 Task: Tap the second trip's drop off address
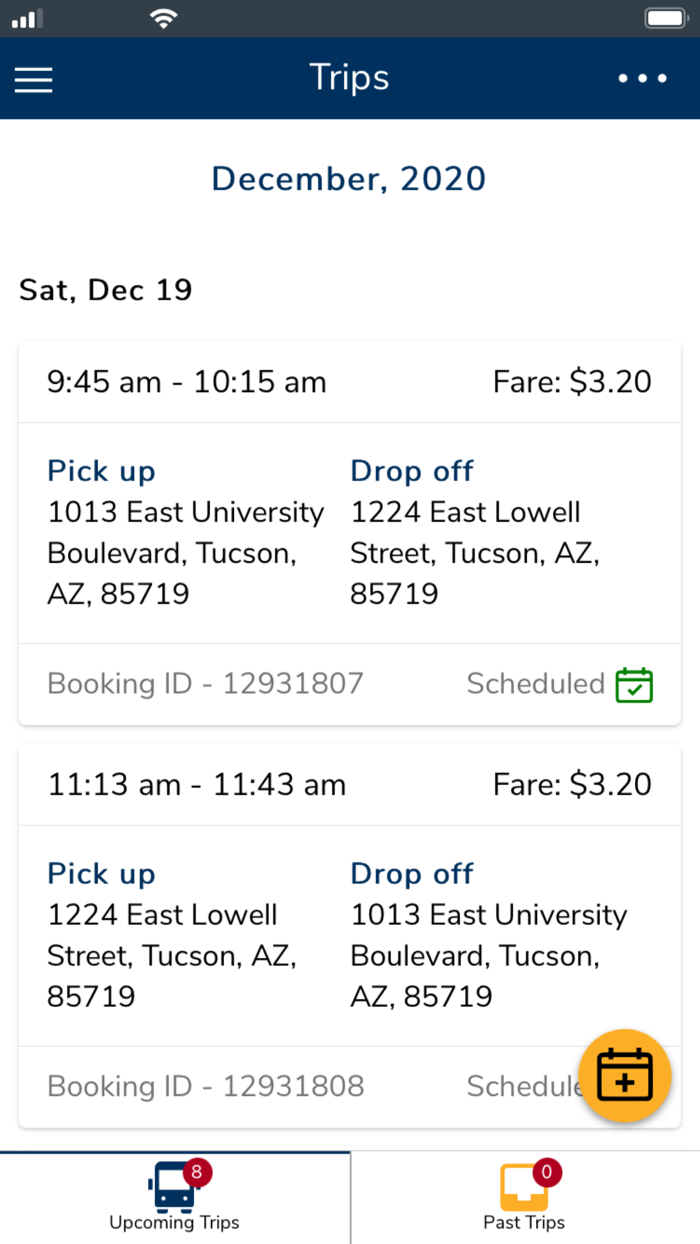coord(488,955)
